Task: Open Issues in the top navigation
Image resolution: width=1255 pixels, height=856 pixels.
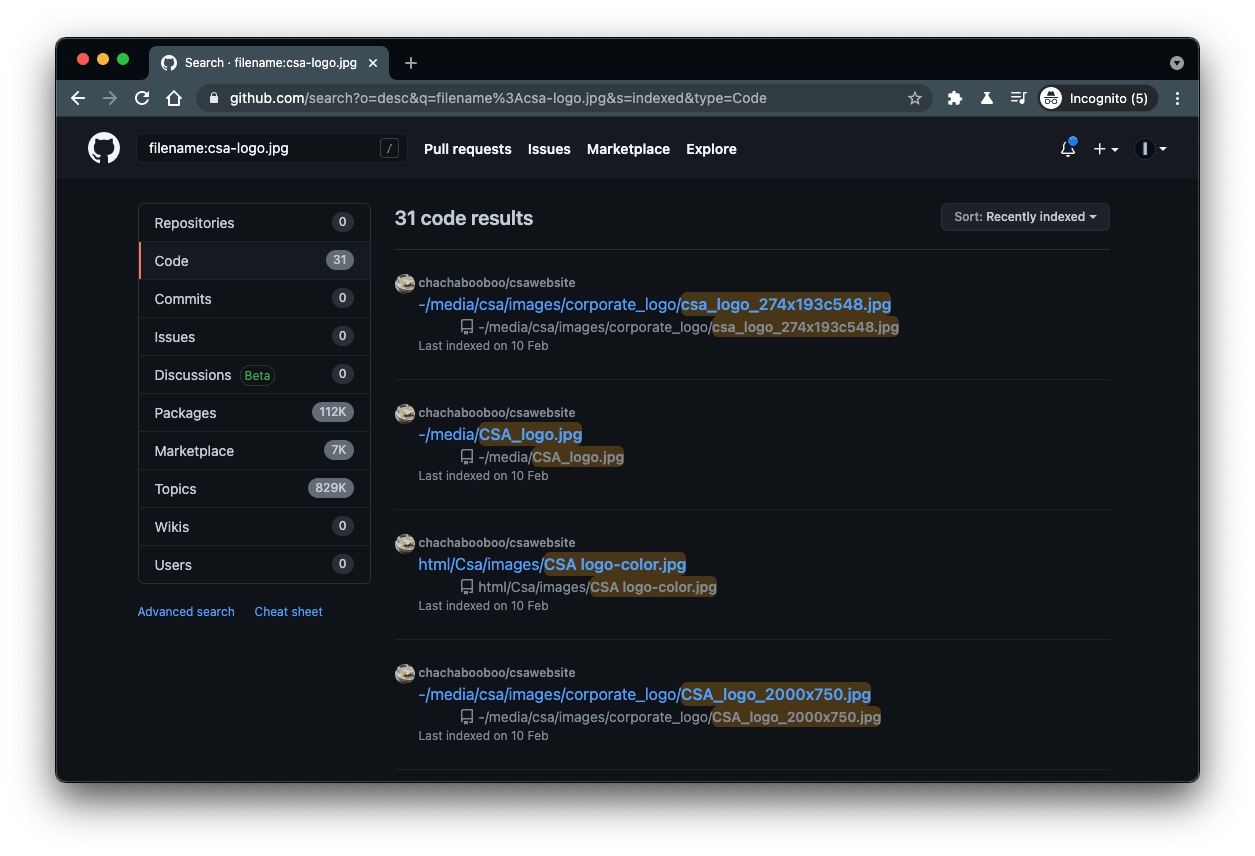Action: point(549,149)
